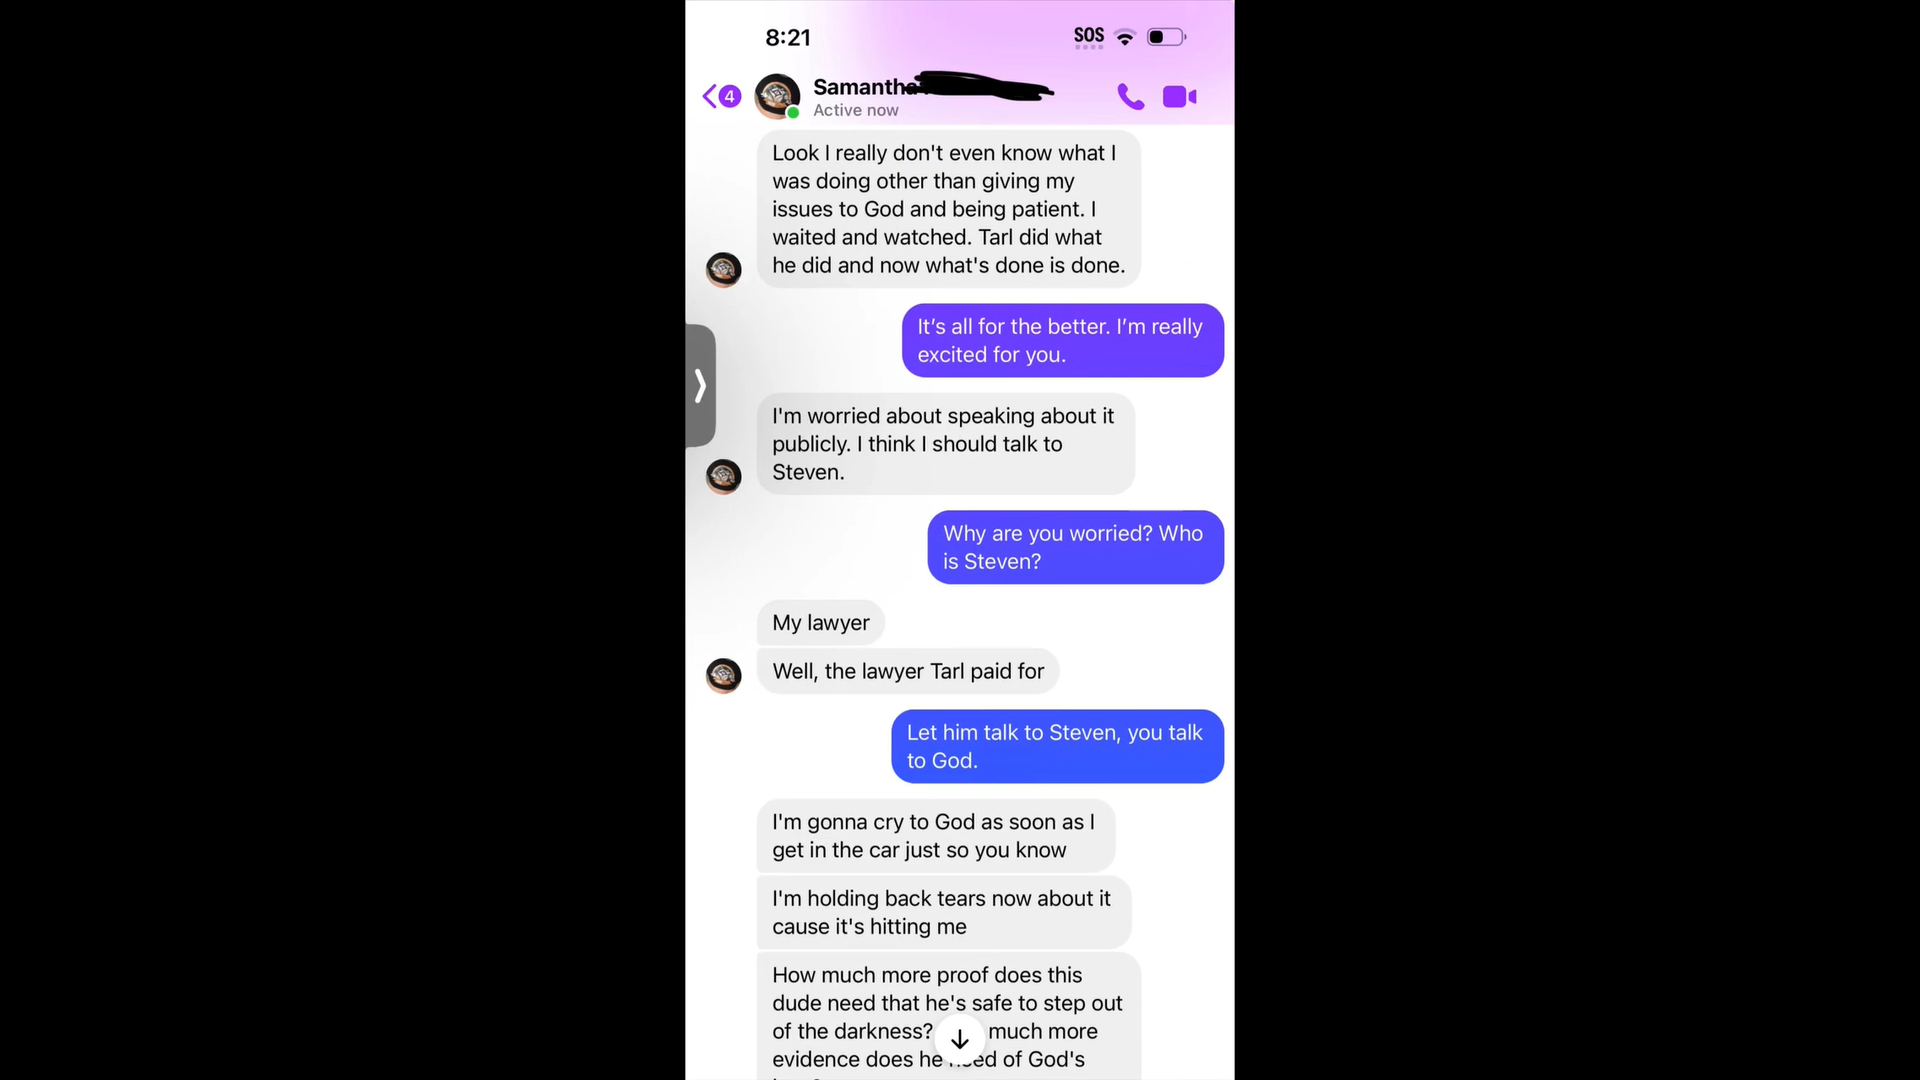
Task: Tap avatar beside 'what's done is done' message
Action: point(724,269)
